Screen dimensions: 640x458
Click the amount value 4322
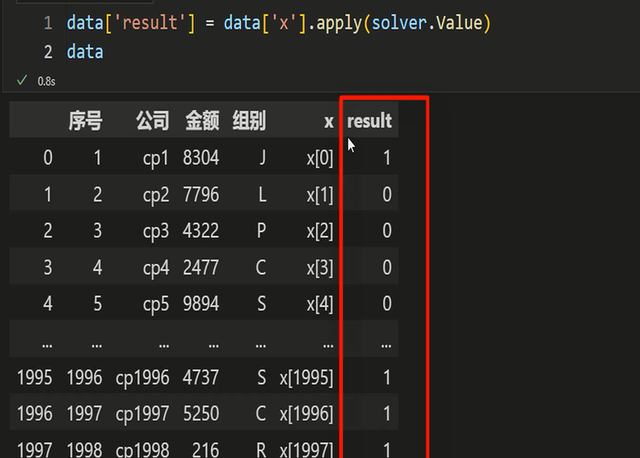[x=201, y=231]
